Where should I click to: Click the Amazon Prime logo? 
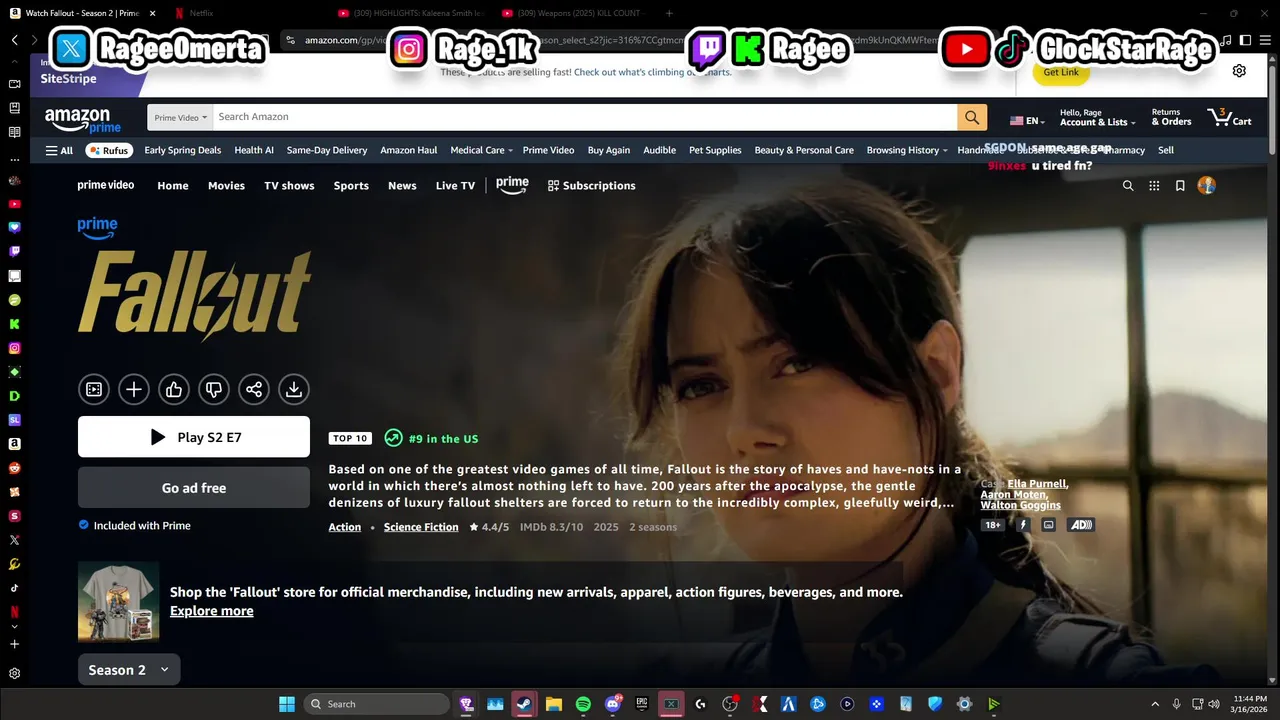click(x=82, y=119)
